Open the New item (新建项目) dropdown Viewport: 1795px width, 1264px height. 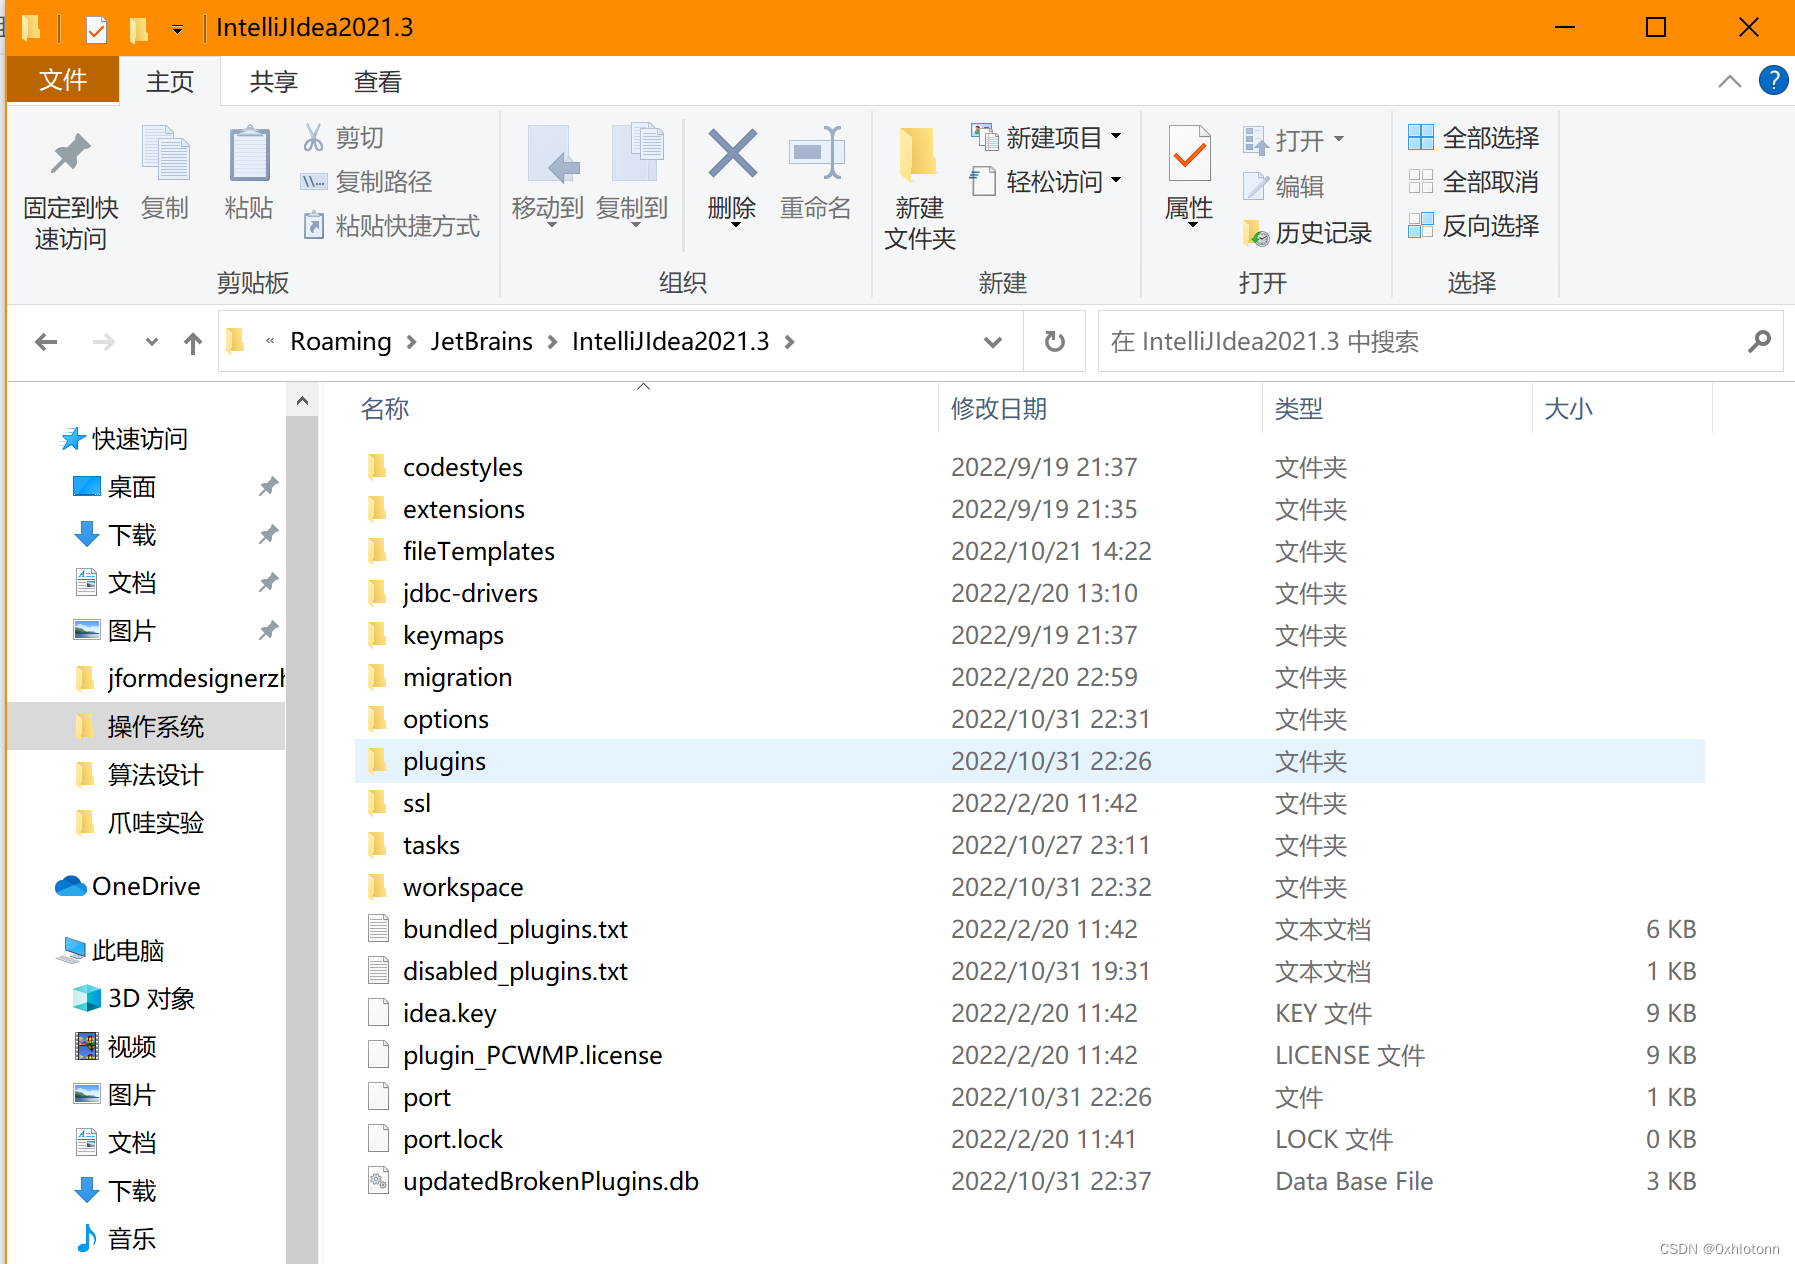[1047, 137]
